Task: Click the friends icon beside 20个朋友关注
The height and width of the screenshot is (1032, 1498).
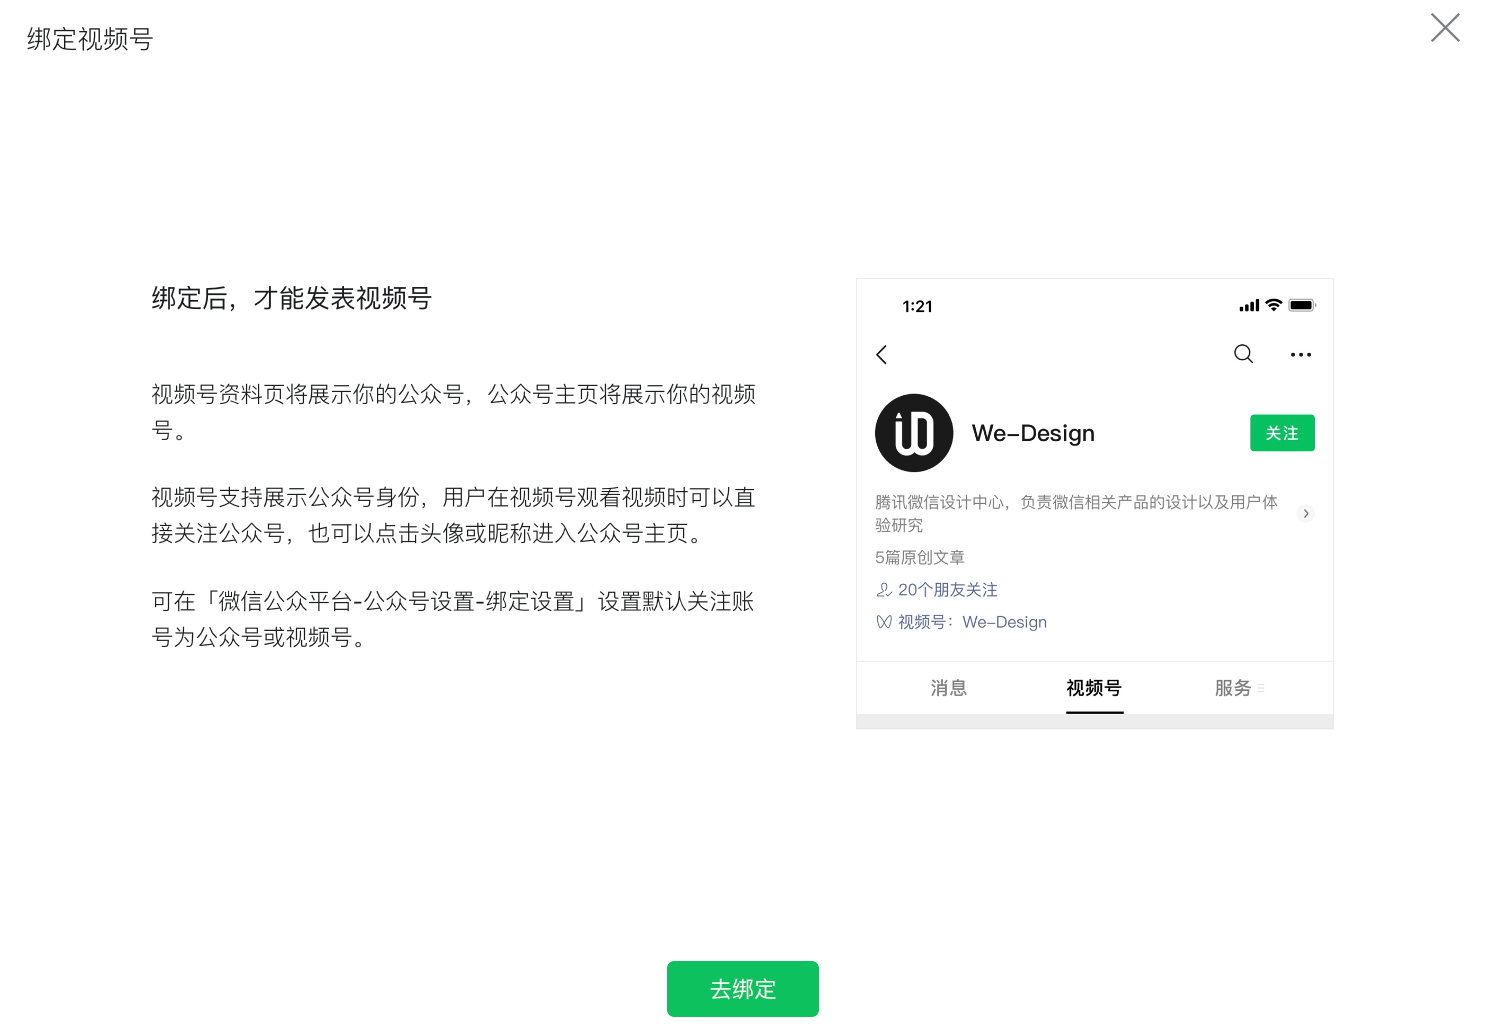Action: coord(884,590)
